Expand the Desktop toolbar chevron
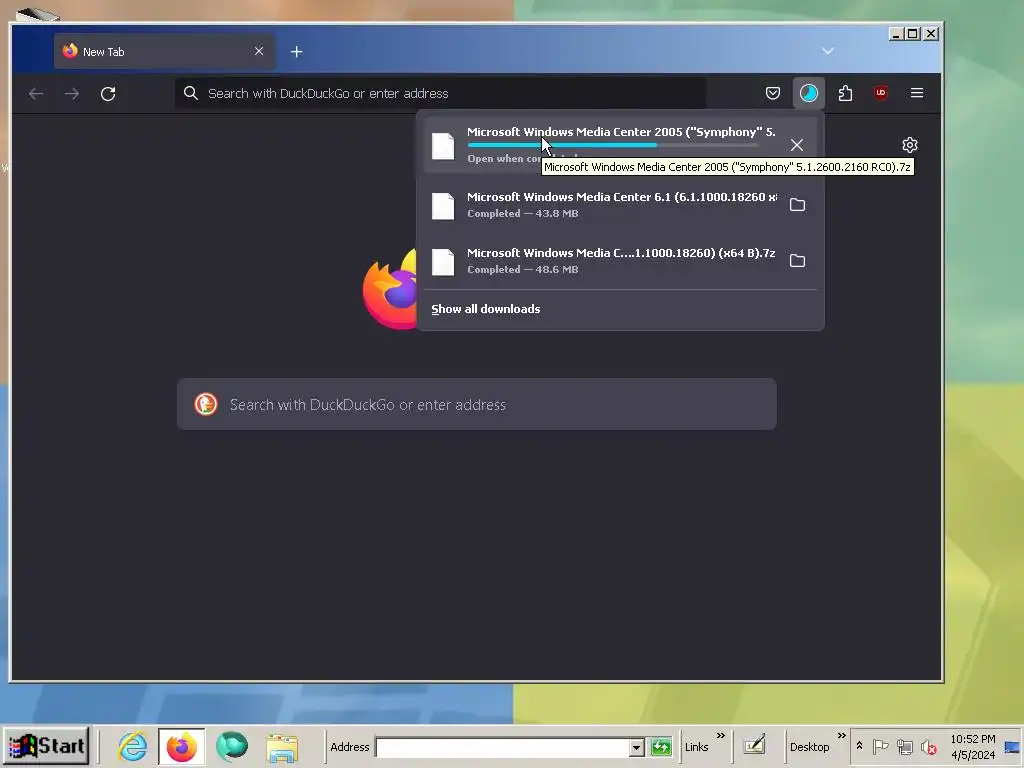The image size is (1024, 768). point(841,736)
